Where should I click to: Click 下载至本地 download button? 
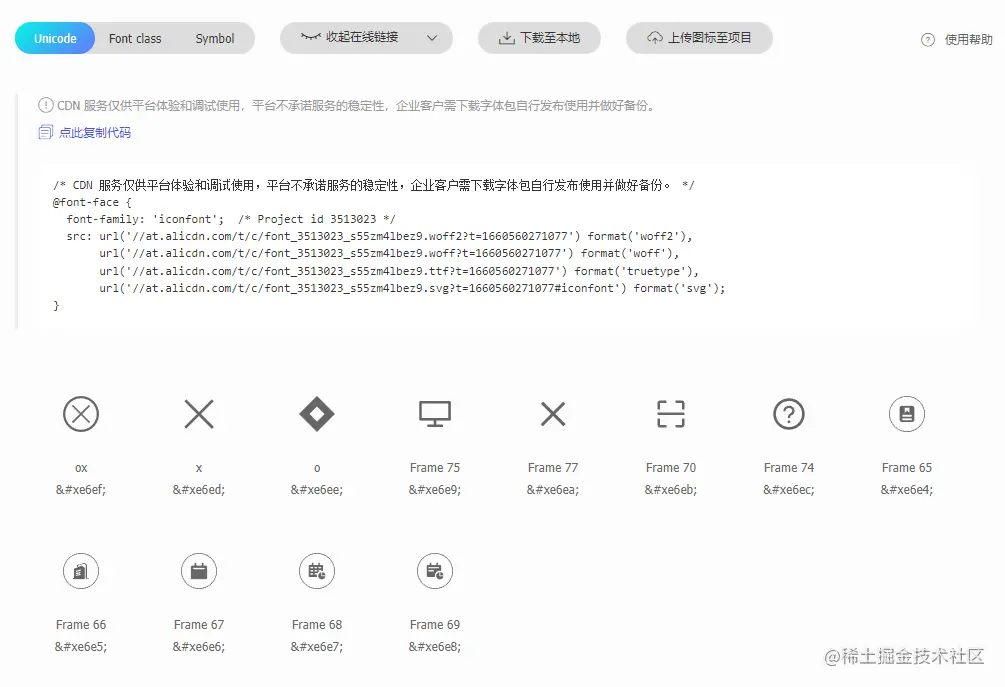click(539, 38)
